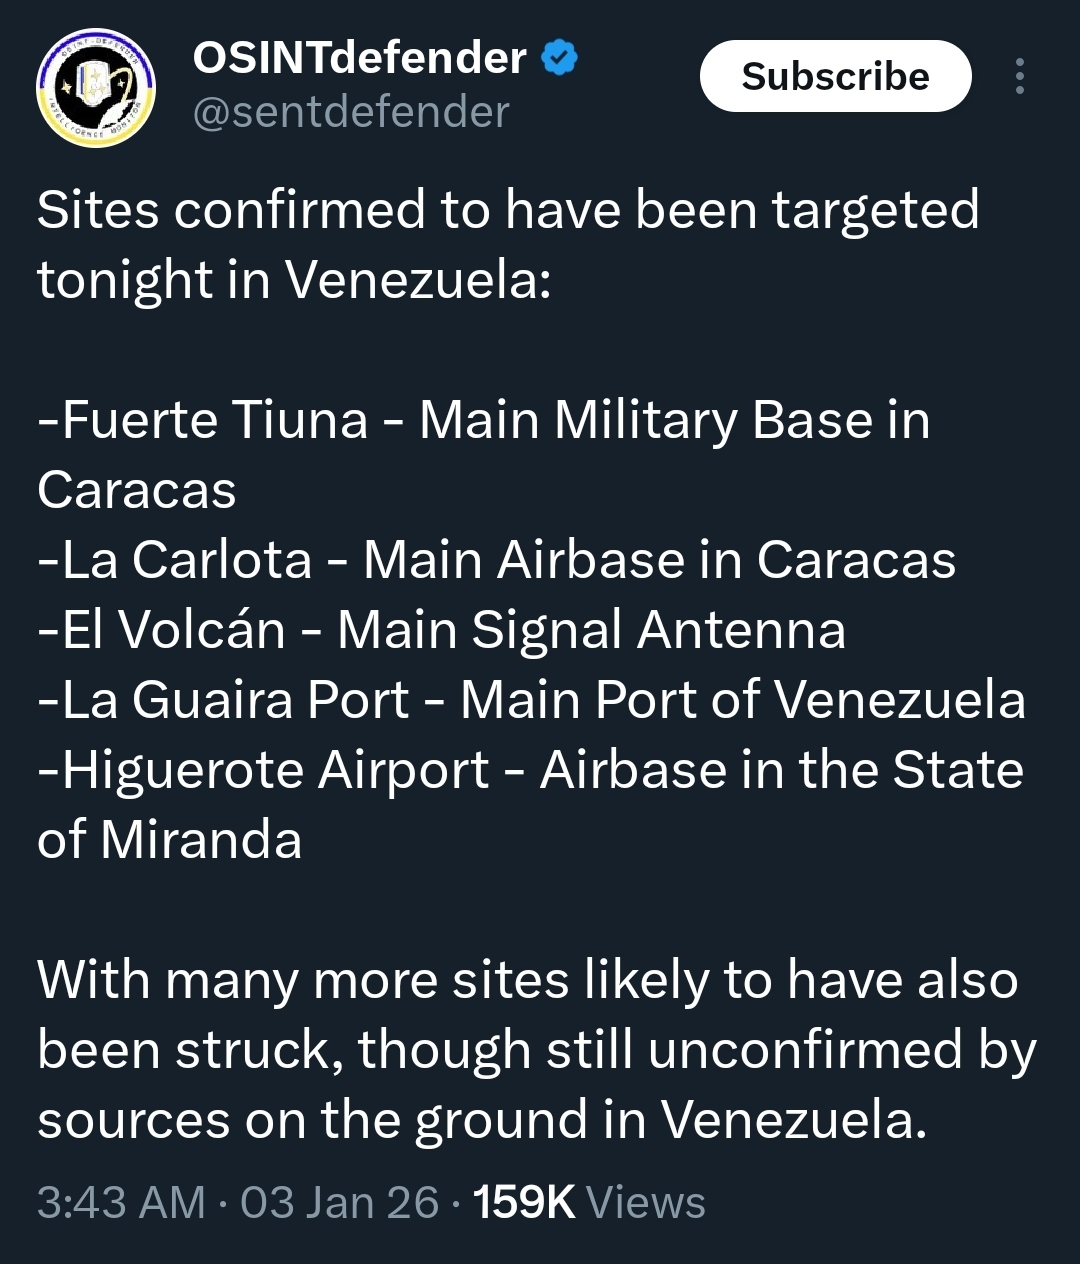Click the La Carlota airbase line
This screenshot has height=1264, width=1080.
[x=496, y=560]
